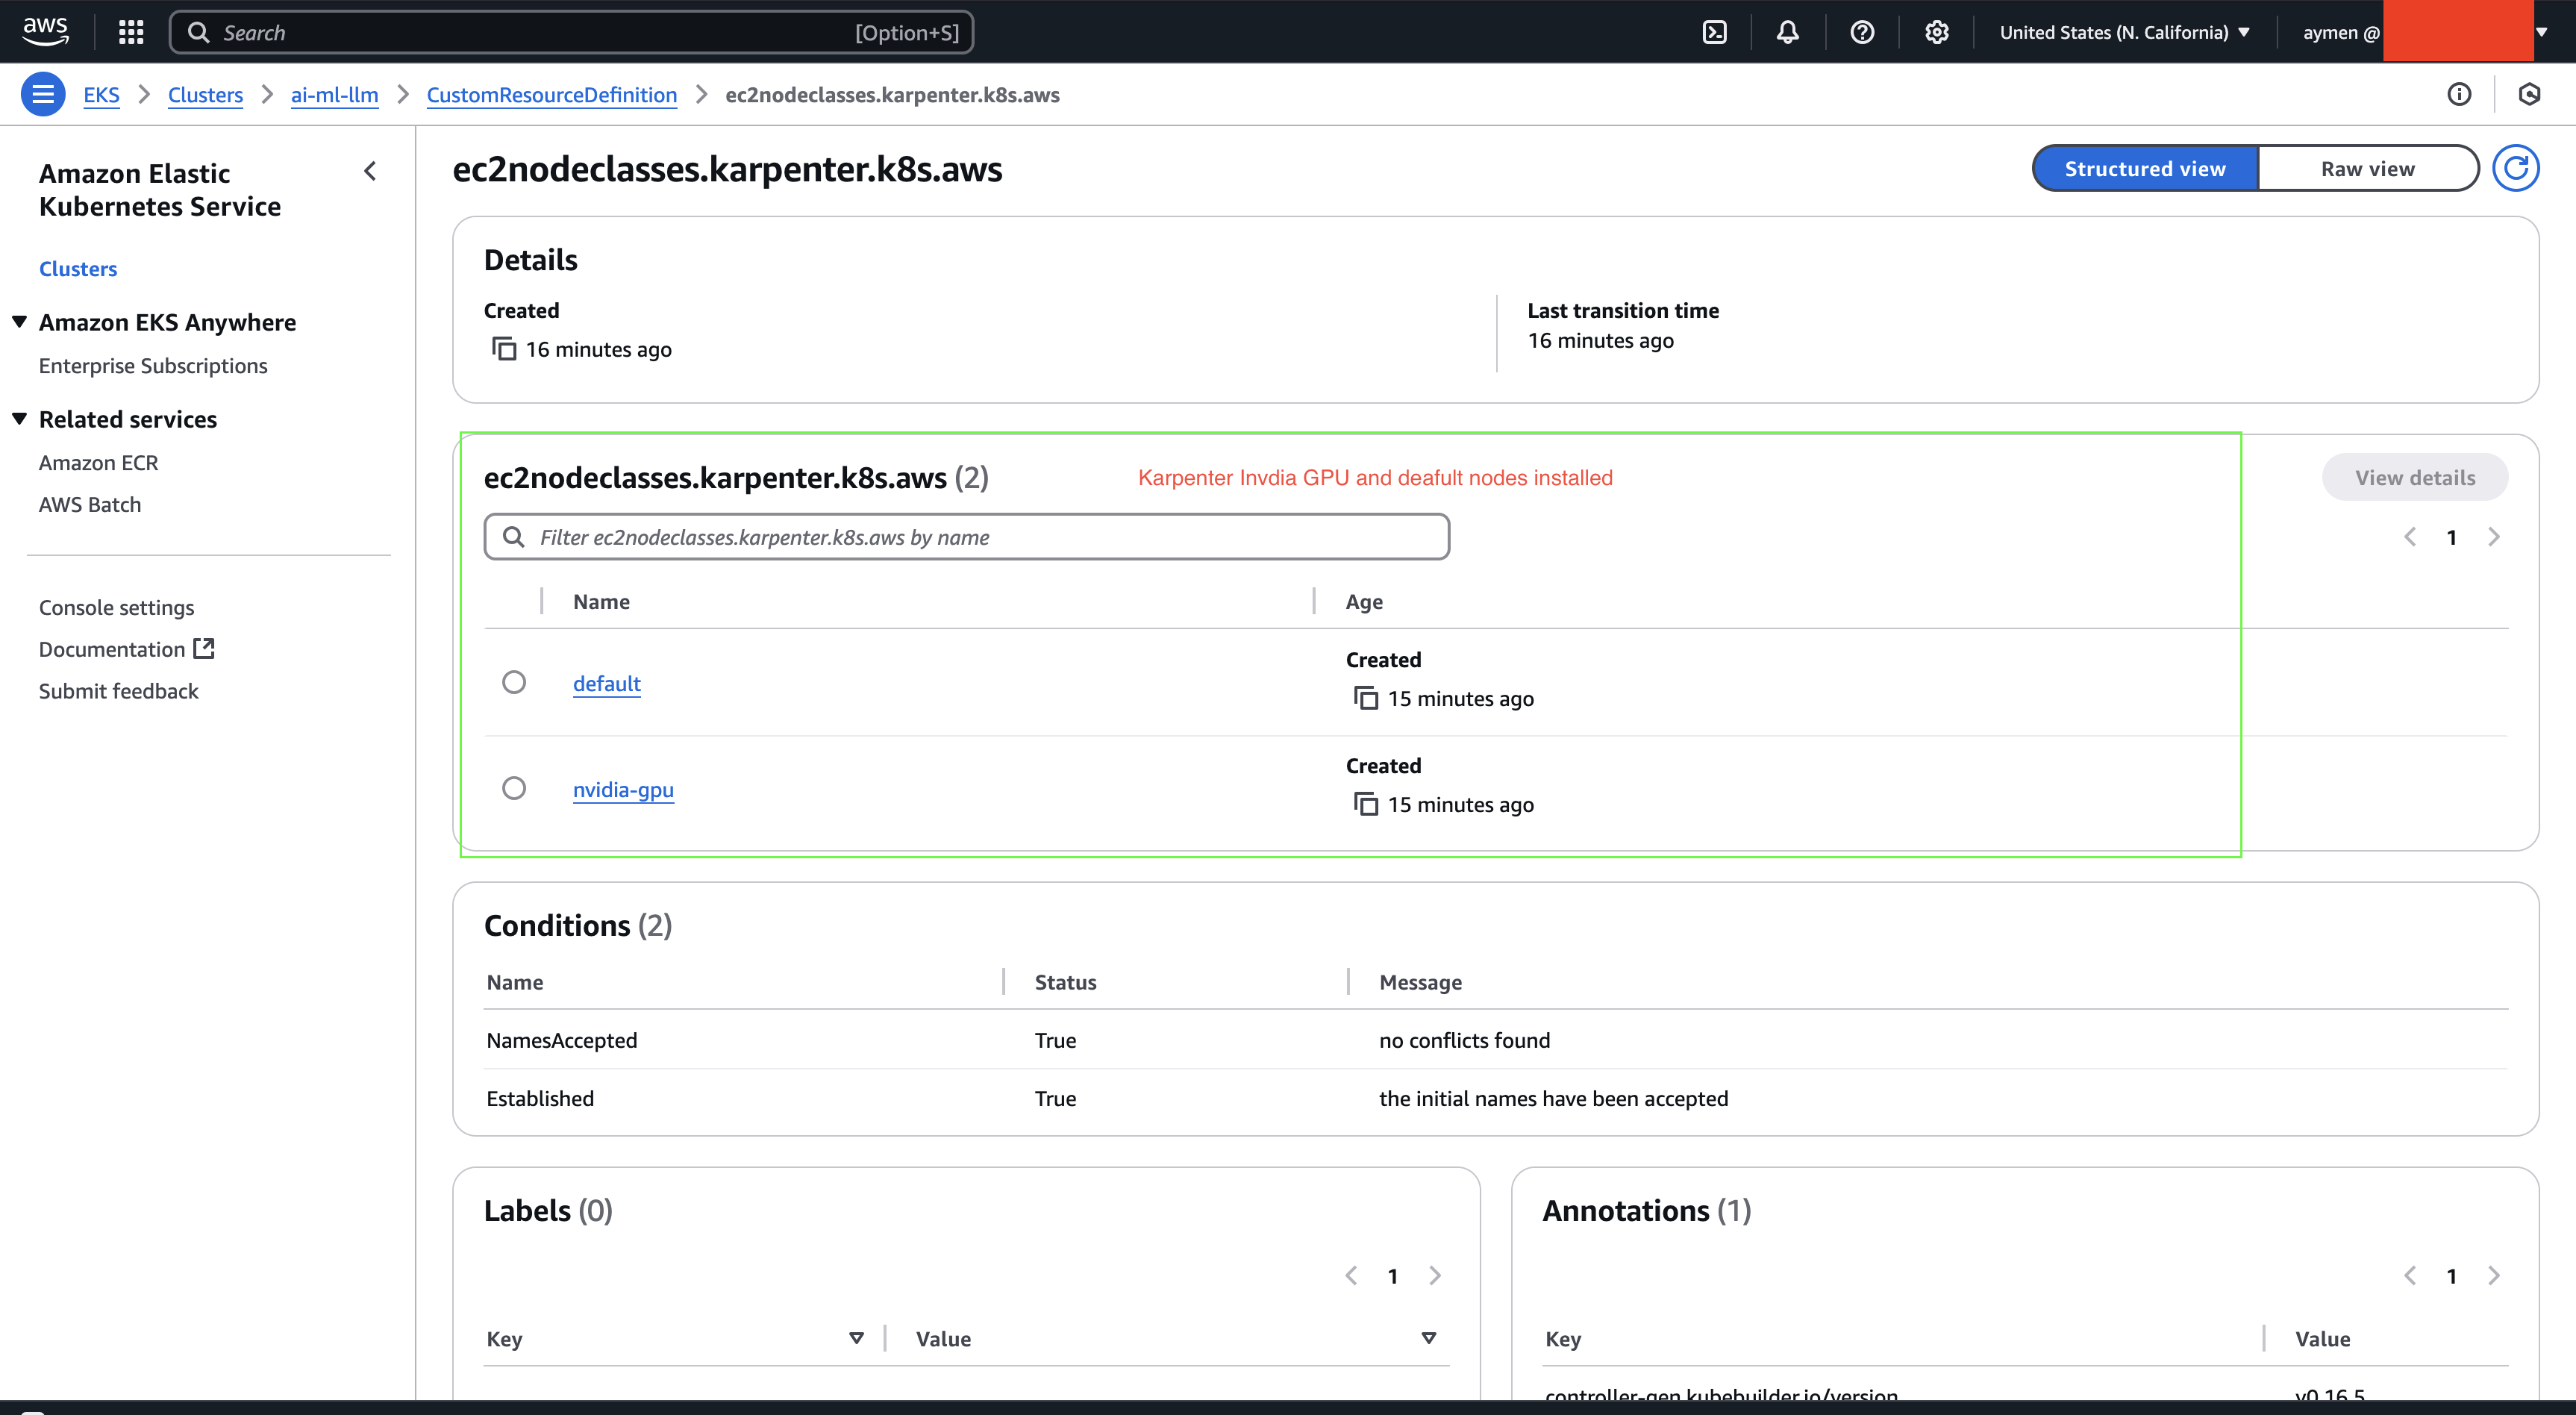Click the hexagon icon at the right of breadcrumbs
The image size is (2576, 1415).
(x=2529, y=94)
